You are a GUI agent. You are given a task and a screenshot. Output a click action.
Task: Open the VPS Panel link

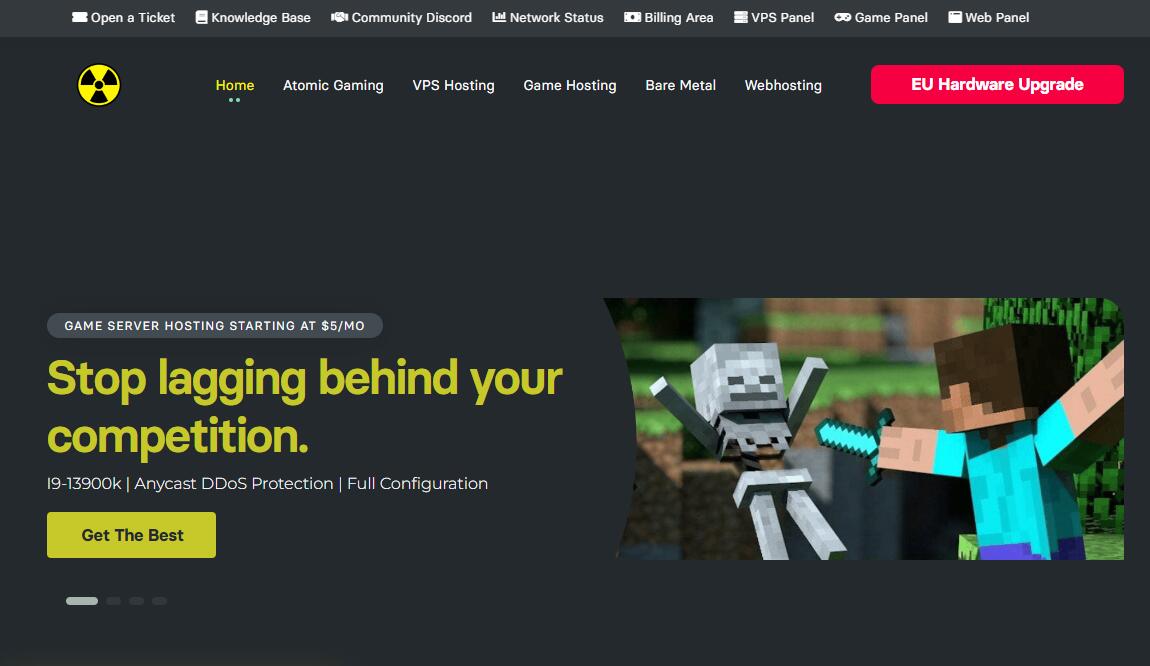(774, 17)
